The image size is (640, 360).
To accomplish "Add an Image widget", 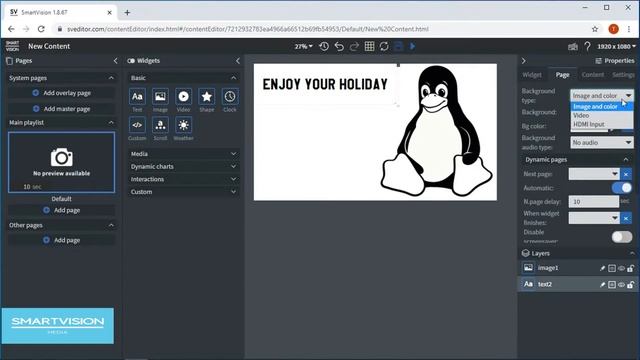I will [160, 97].
